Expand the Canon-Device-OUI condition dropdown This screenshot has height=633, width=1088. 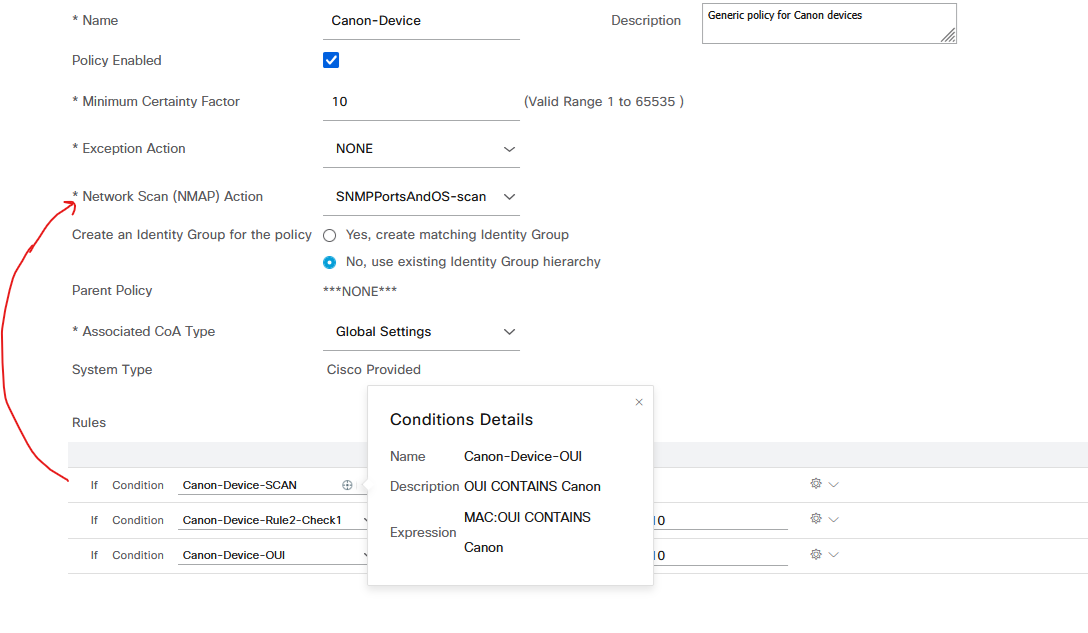pos(367,554)
